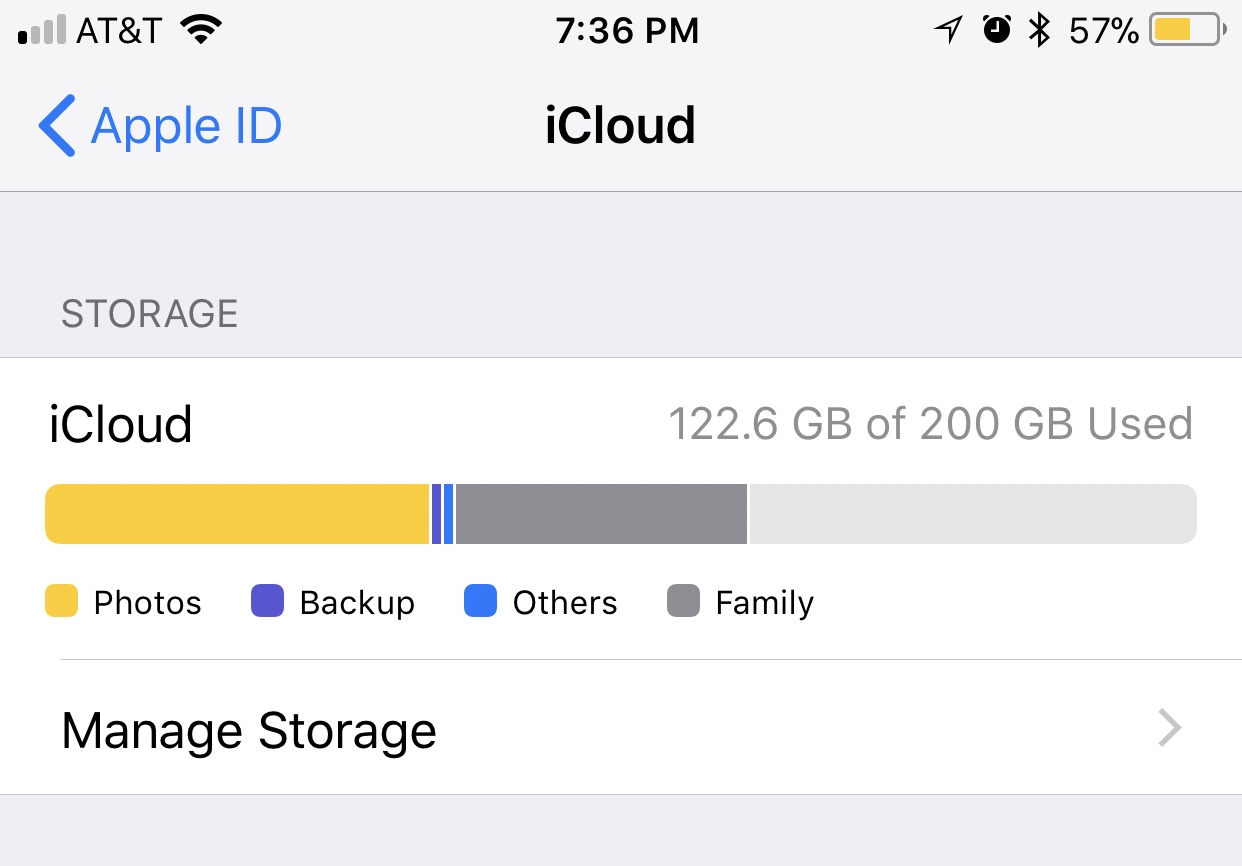
Task: Tap the Wi-Fi status icon
Action: [201, 31]
